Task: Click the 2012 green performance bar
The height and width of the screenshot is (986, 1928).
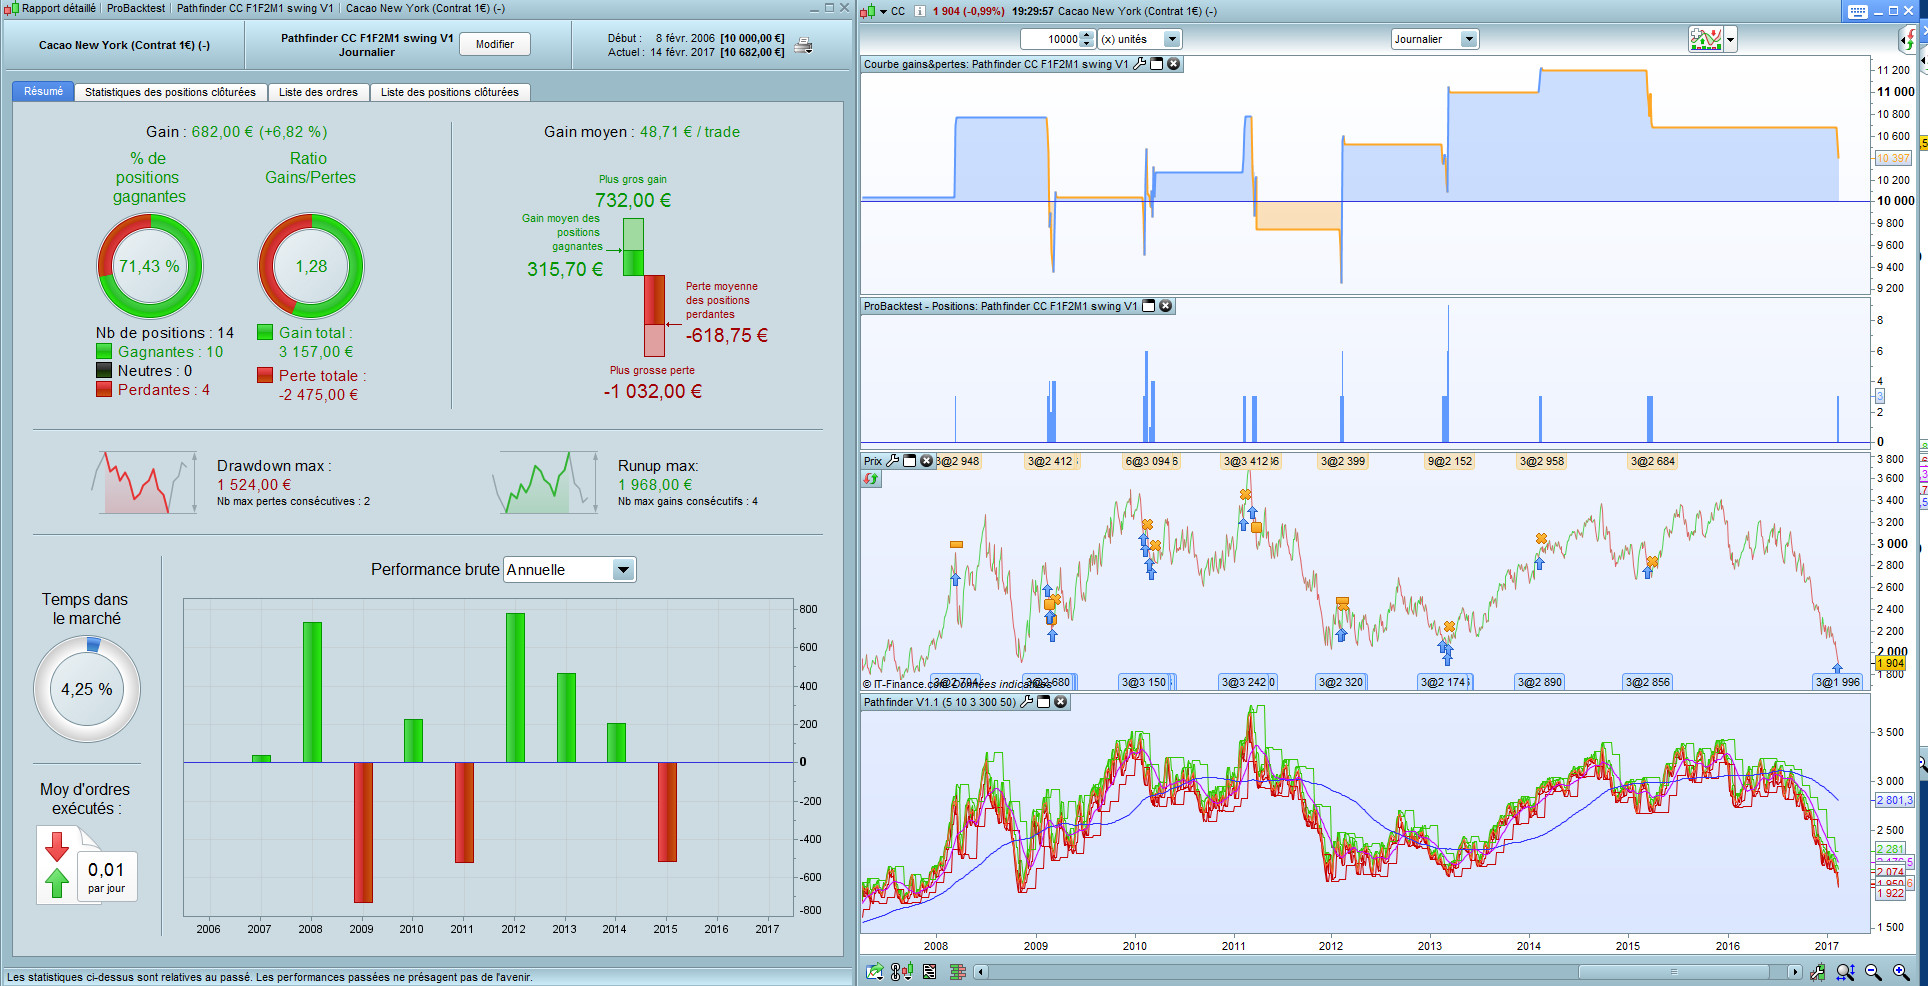Action: click(515, 688)
